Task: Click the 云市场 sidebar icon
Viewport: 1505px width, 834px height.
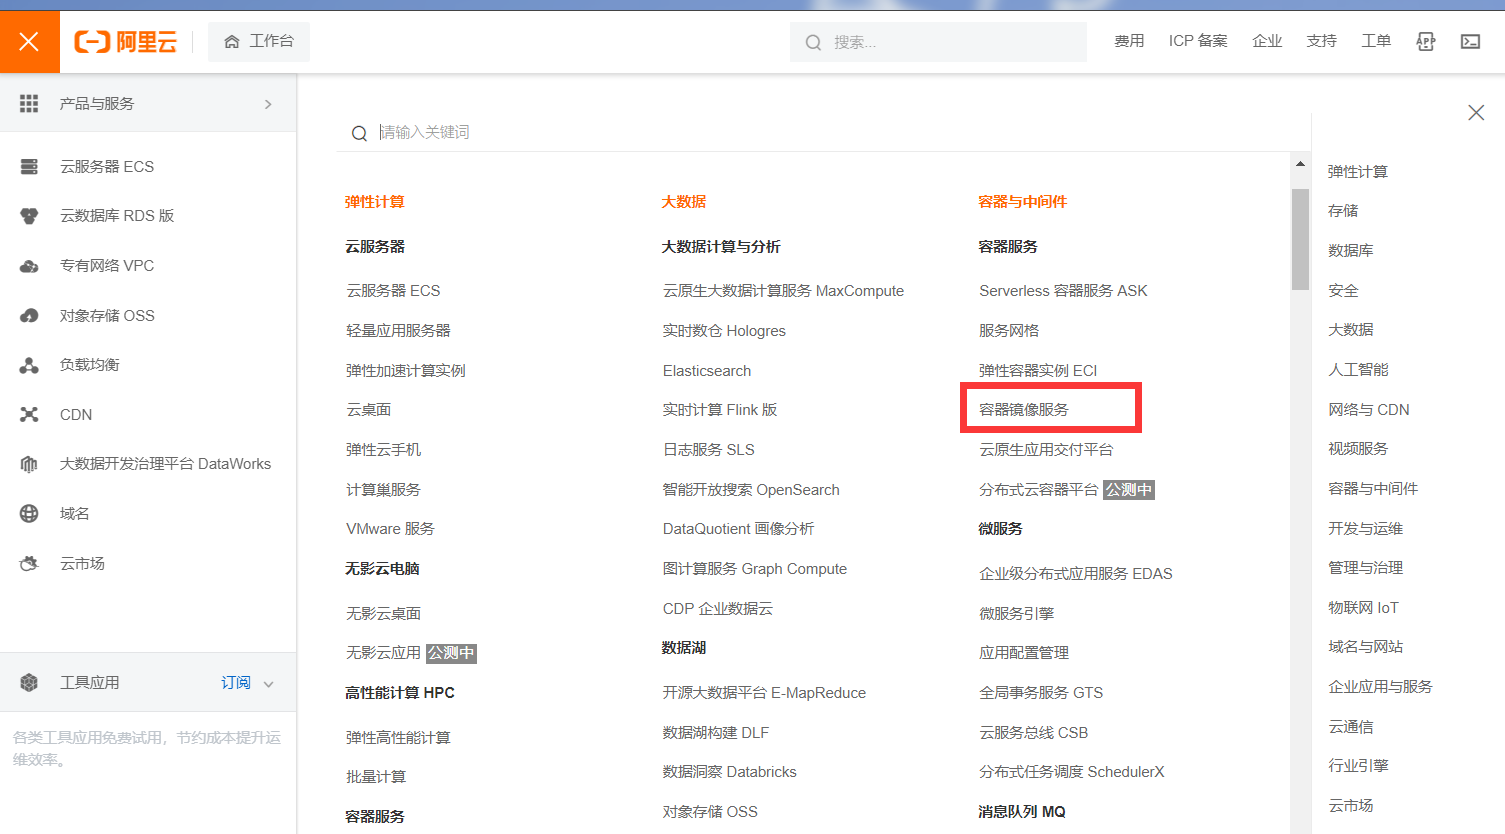Action: (29, 564)
